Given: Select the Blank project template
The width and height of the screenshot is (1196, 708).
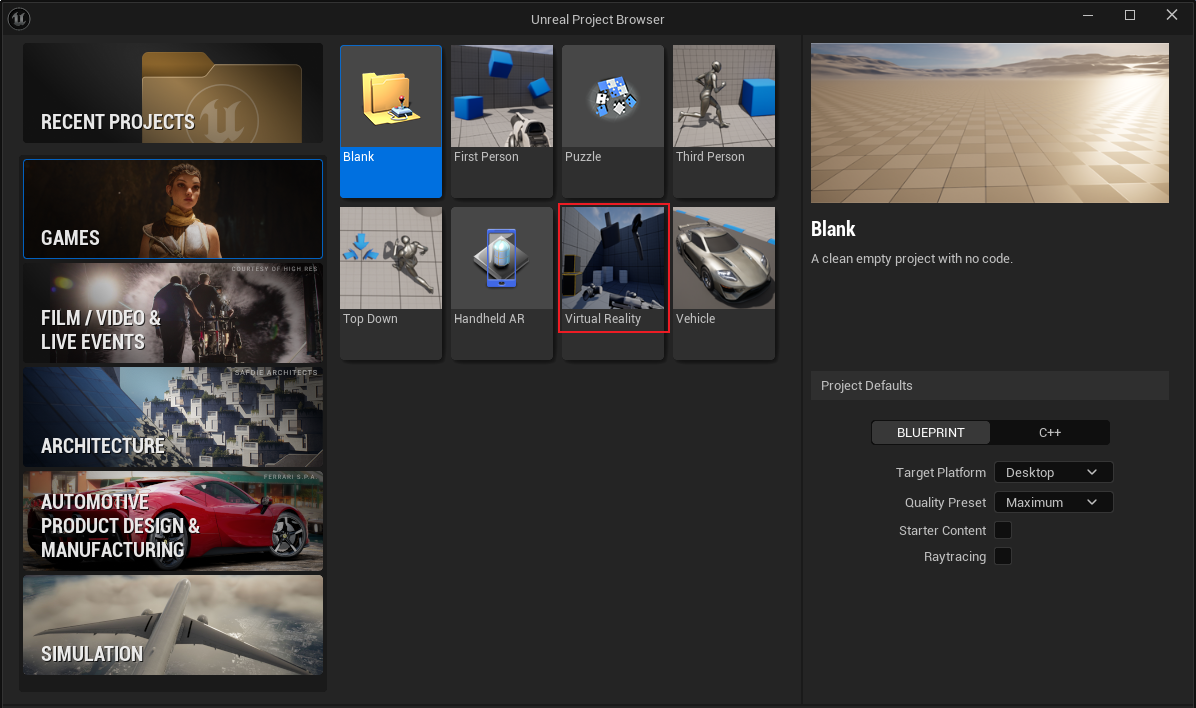Looking at the screenshot, I should tap(391, 121).
